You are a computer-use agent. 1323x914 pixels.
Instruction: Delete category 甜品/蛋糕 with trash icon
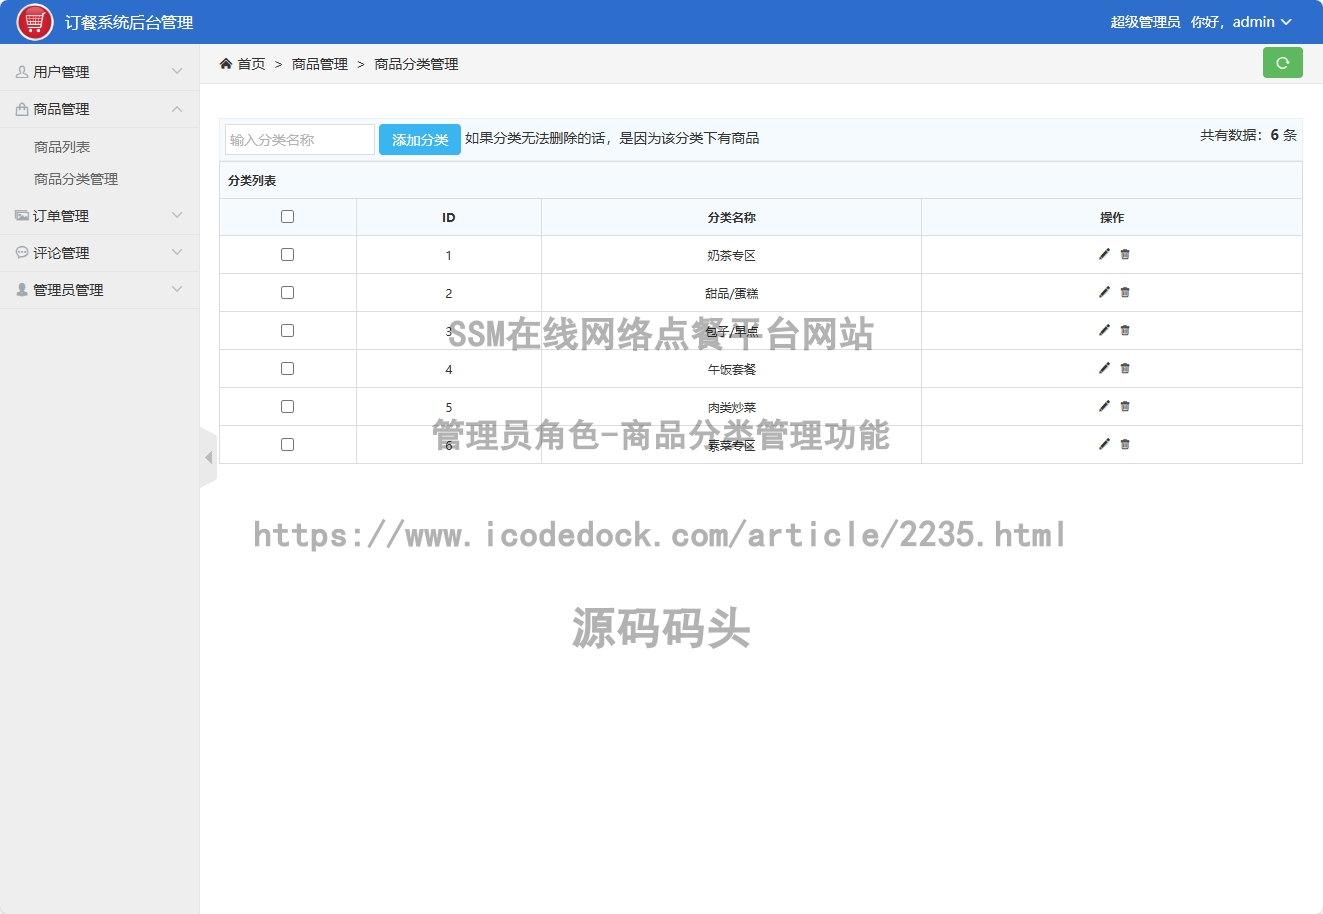[x=1125, y=292]
